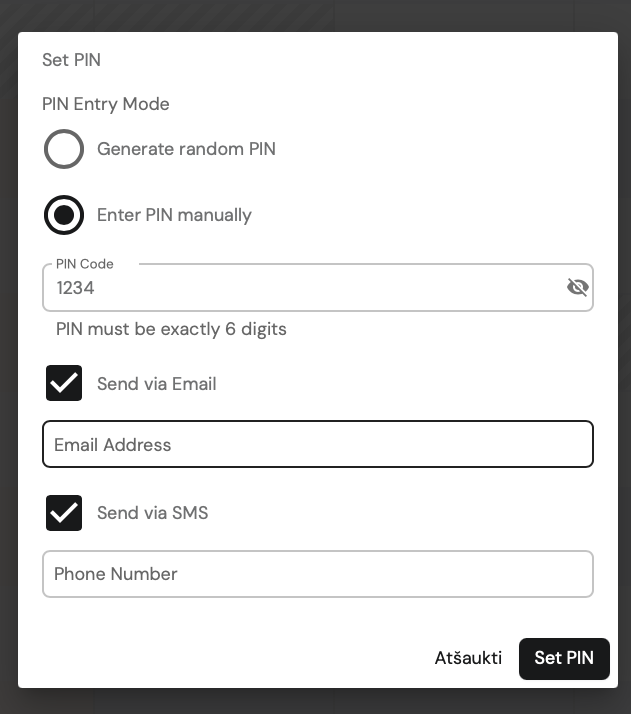The height and width of the screenshot is (714, 631).
Task: Click the Phone Number input field
Action: pos(318,574)
